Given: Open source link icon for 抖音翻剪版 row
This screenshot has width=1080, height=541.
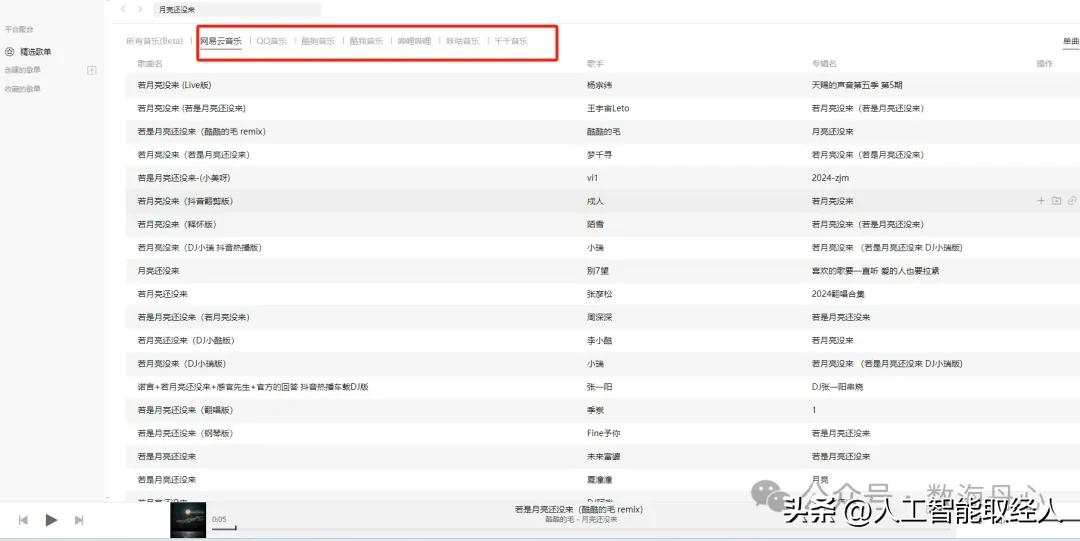Looking at the screenshot, I should pos(1072,201).
